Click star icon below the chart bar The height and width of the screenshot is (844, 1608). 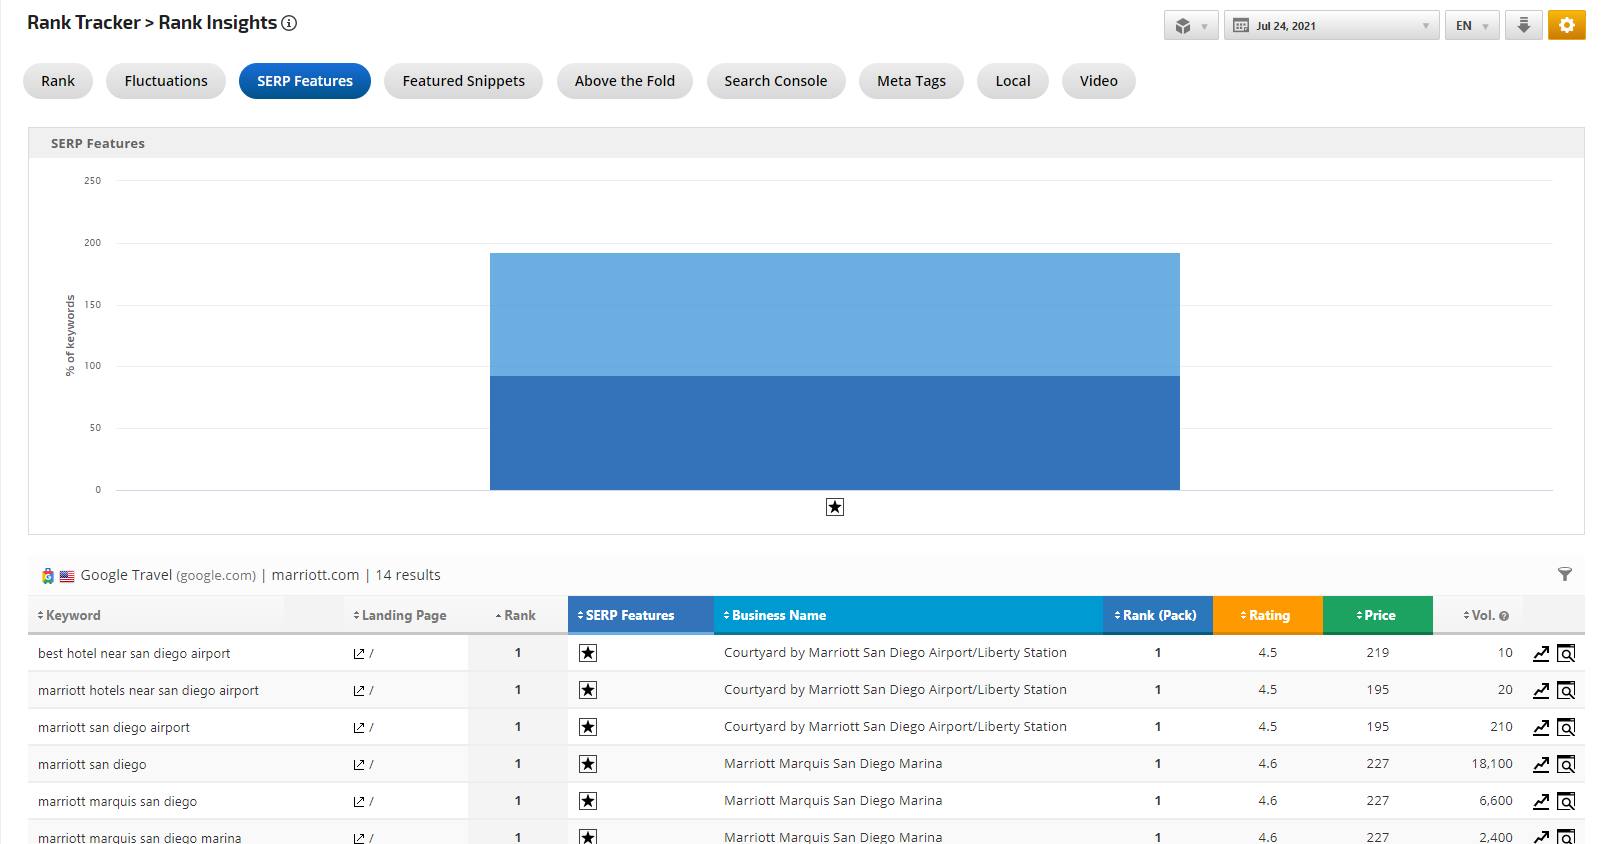835,507
